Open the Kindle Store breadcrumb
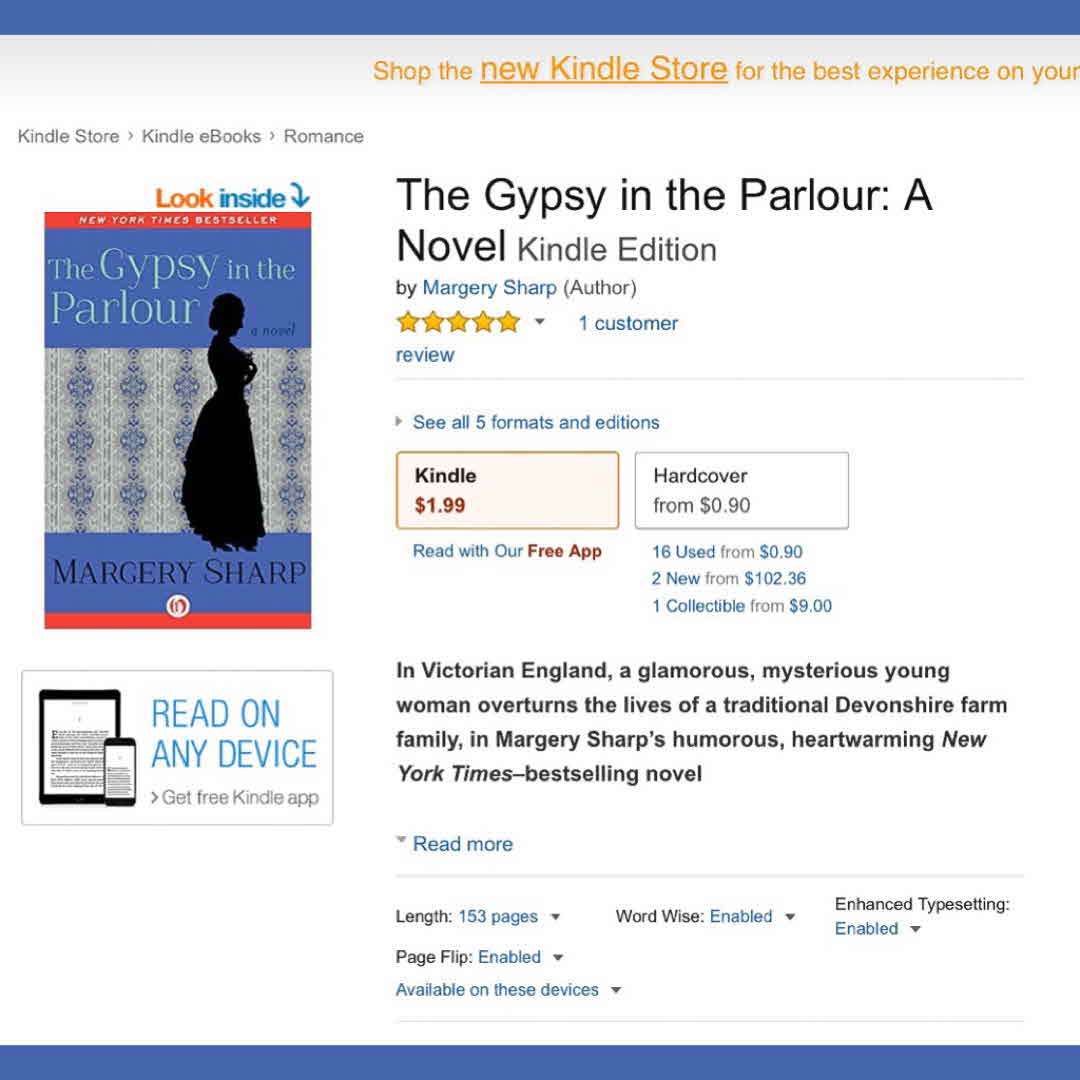The width and height of the screenshot is (1080, 1080). (68, 136)
